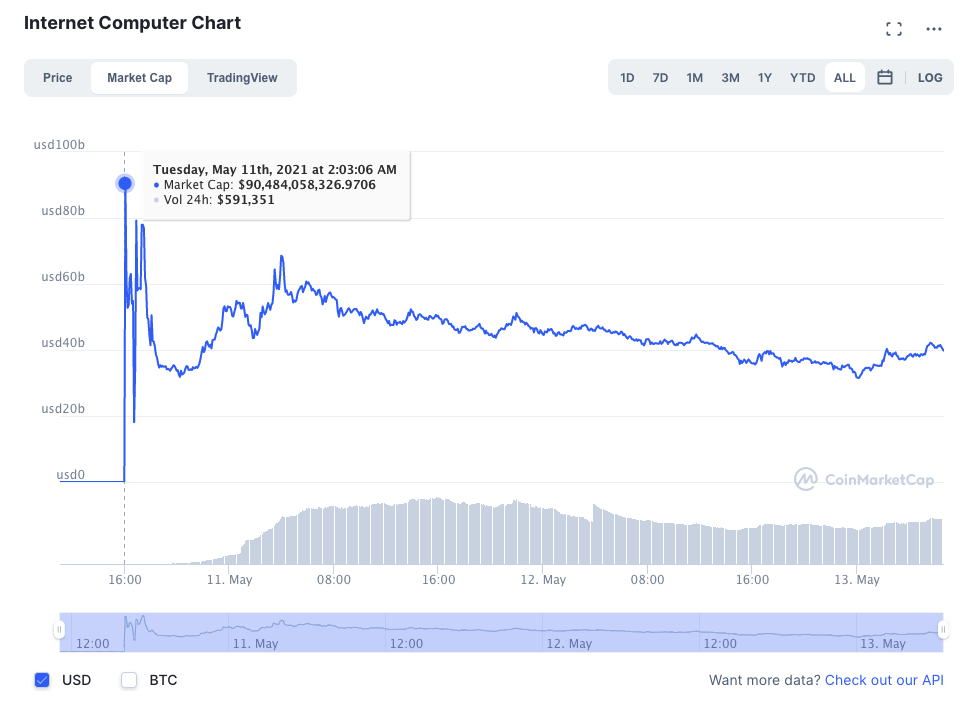
Task: Click the highlighted data point marker on chart
Action: pyautogui.click(x=125, y=183)
